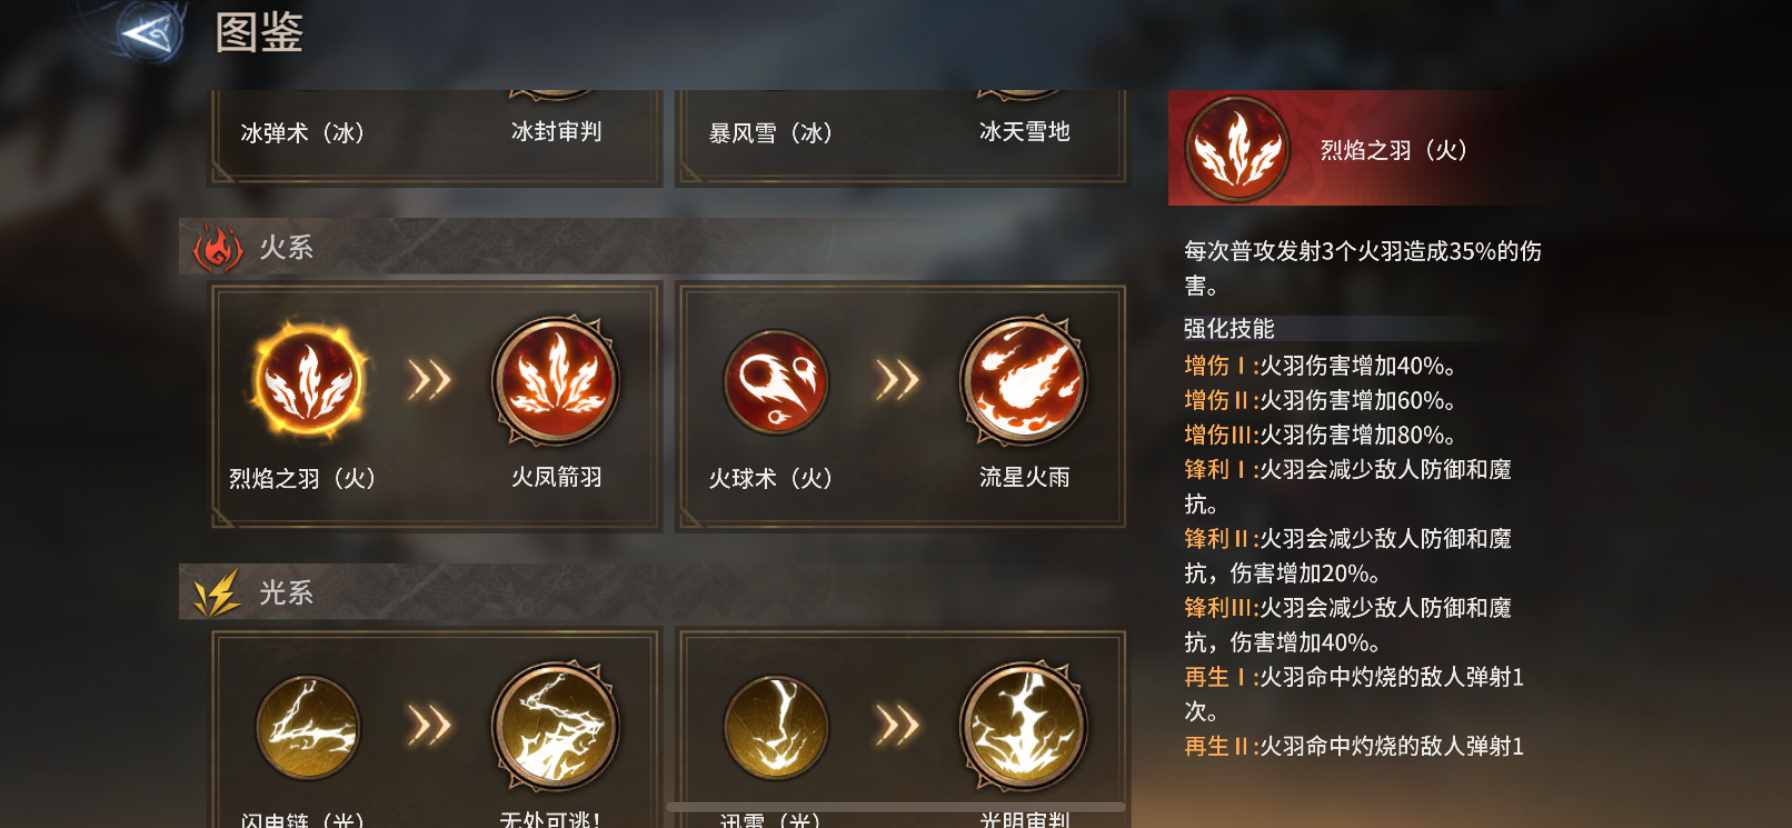The image size is (1792, 828).
Task: Open the 暴风雪（冰） skill entry
Action: point(771,132)
